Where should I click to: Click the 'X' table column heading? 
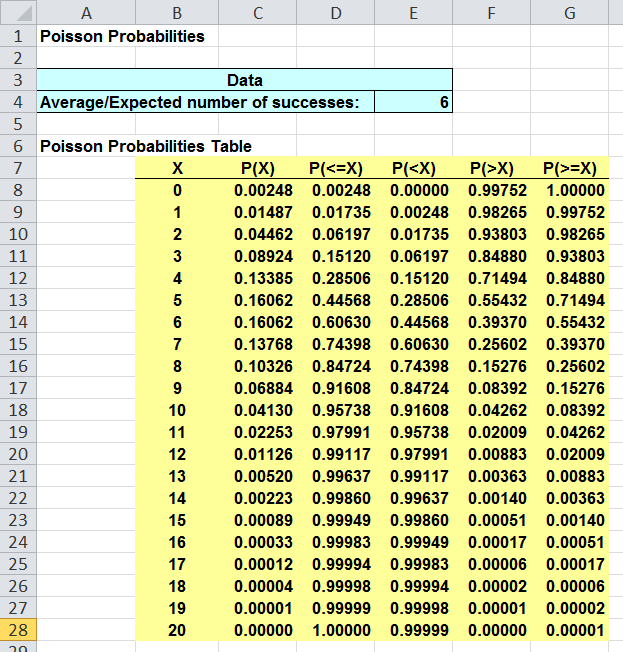(177, 168)
